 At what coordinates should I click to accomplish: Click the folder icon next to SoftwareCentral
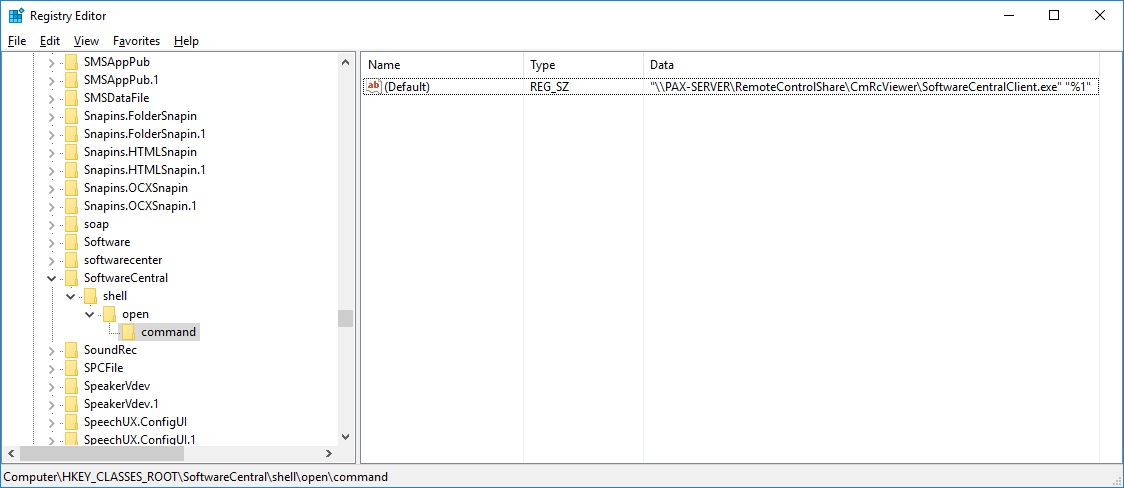pos(71,278)
